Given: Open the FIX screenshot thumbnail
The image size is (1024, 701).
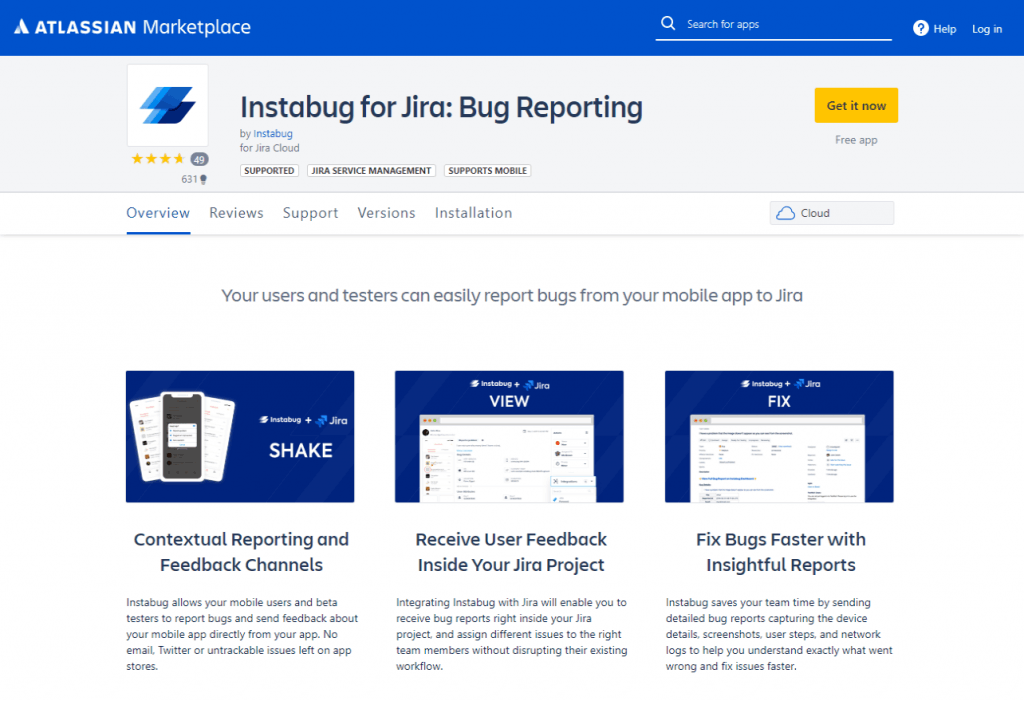Looking at the screenshot, I should [779, 436].
